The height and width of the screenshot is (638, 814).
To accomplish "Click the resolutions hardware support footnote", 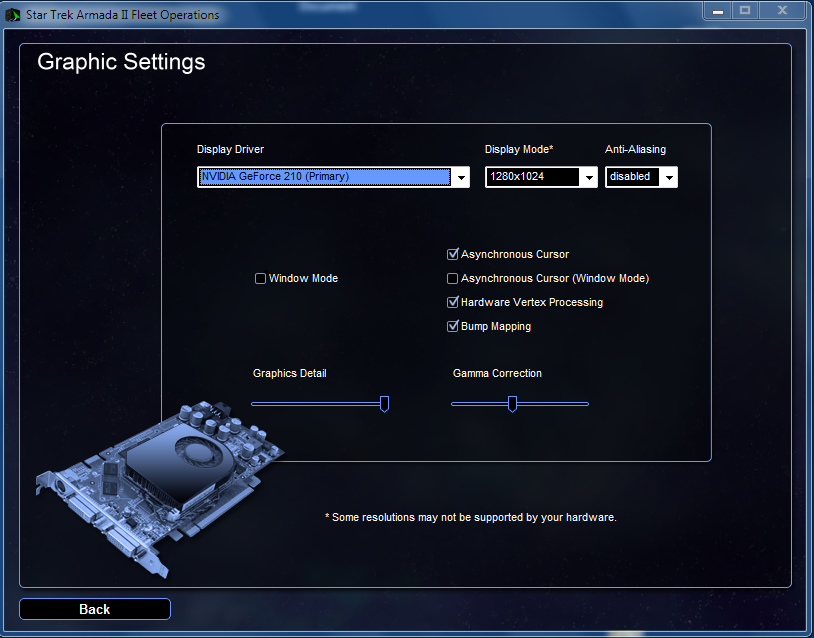I will [471, 518].
